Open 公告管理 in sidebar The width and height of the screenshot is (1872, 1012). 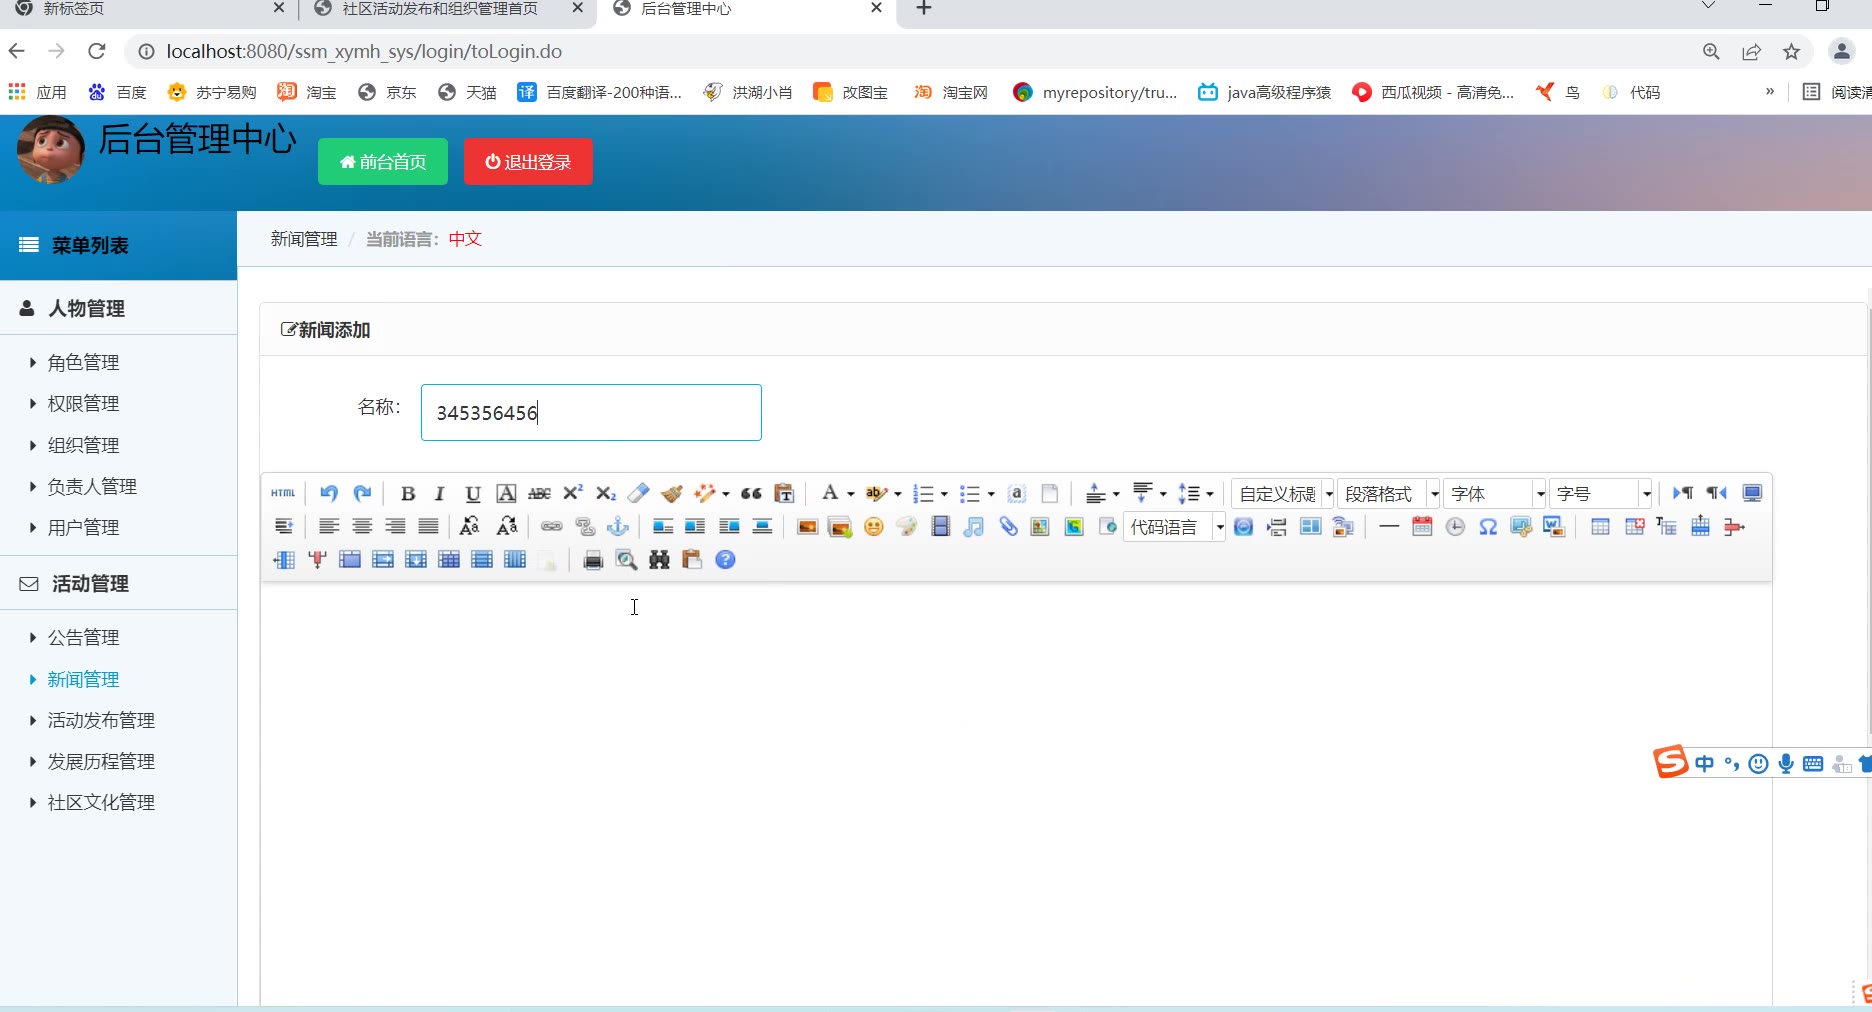click(83, 637)
